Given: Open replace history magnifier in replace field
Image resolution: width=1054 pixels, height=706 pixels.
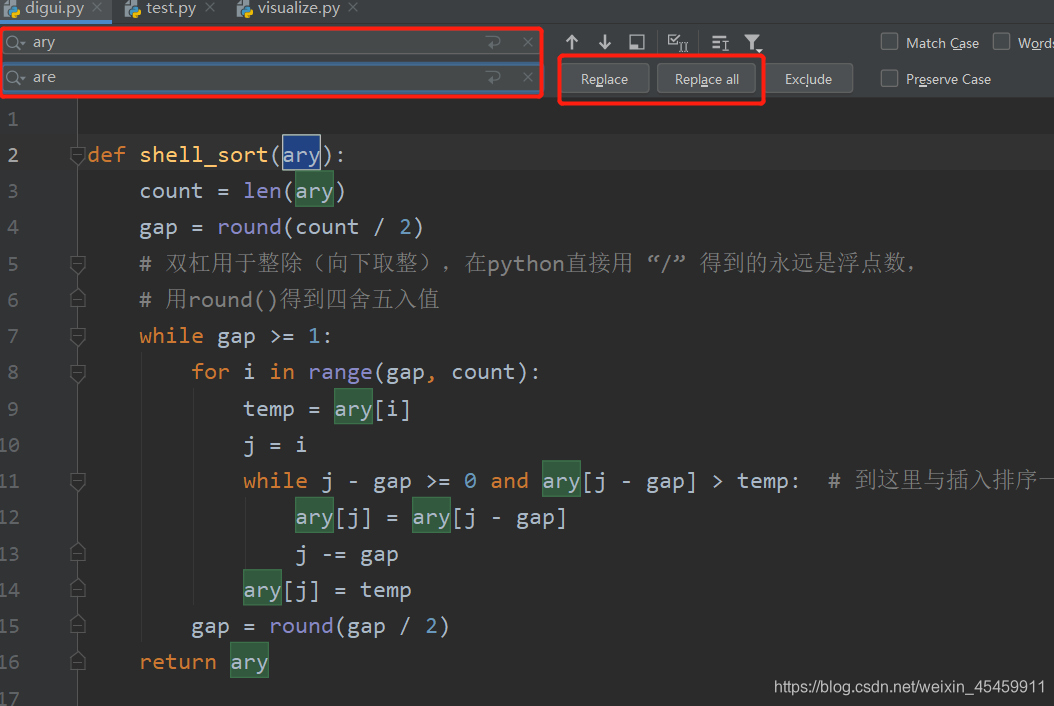Looking at the screenshot, I should (x=15, y=78).
